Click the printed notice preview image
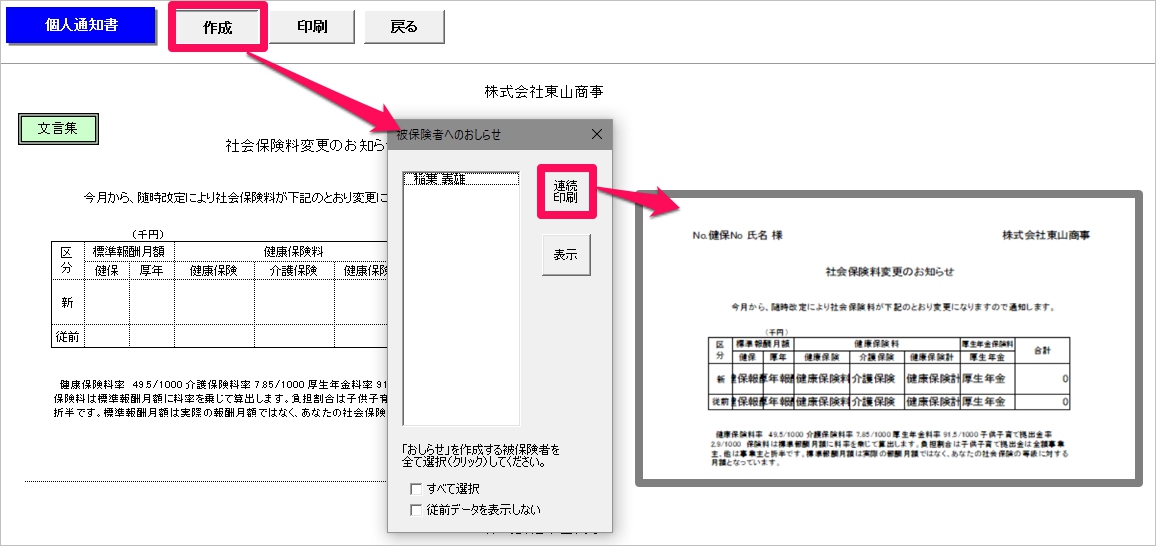 888,339
